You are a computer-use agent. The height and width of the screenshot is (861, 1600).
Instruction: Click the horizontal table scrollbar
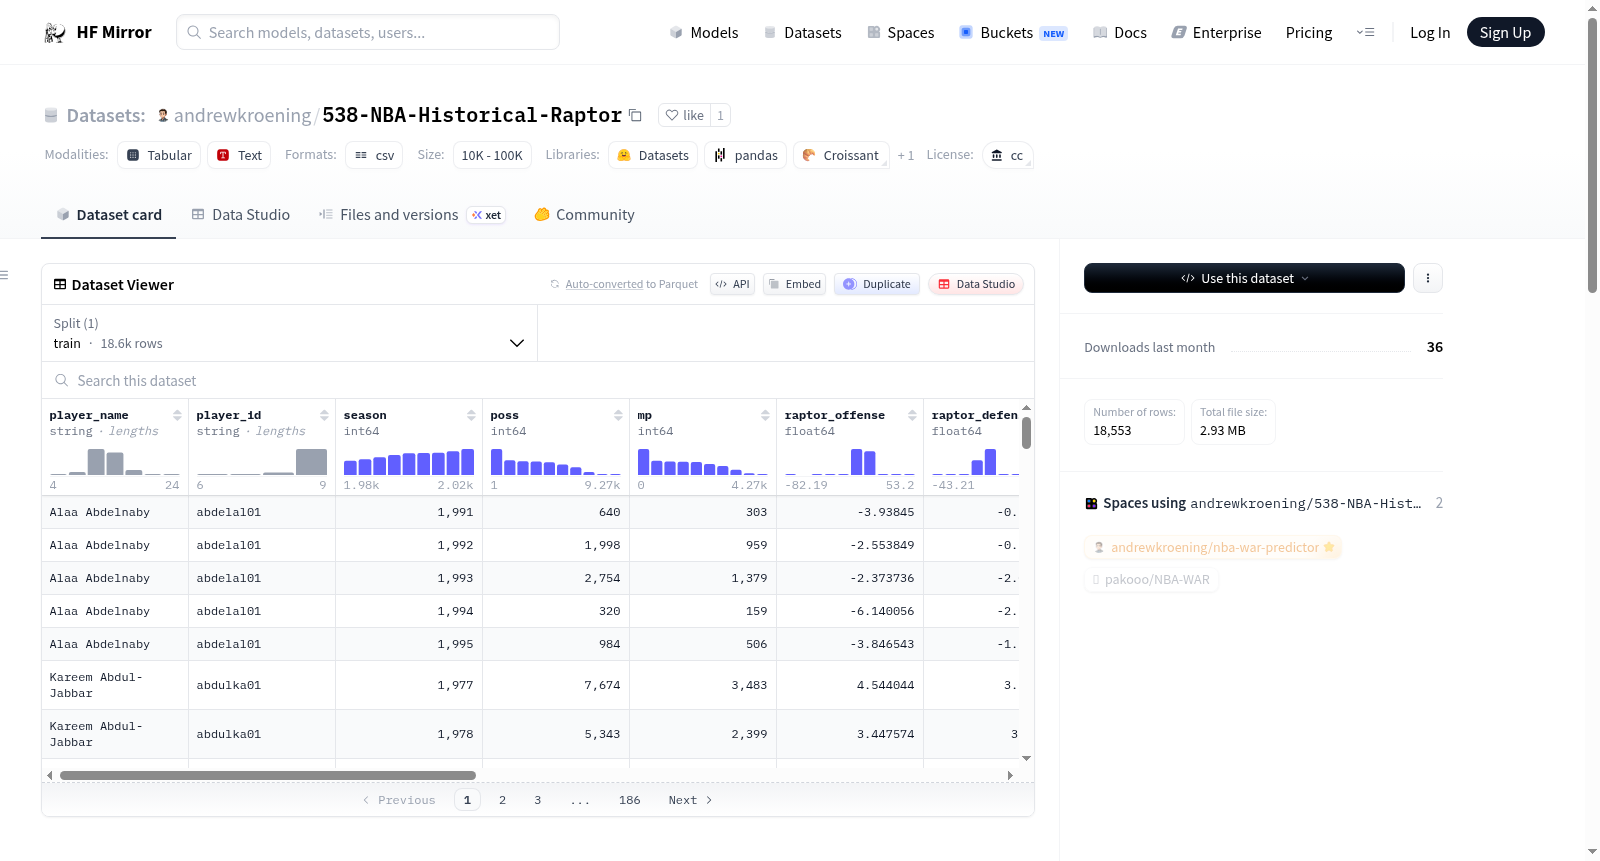tap(268, 775)
